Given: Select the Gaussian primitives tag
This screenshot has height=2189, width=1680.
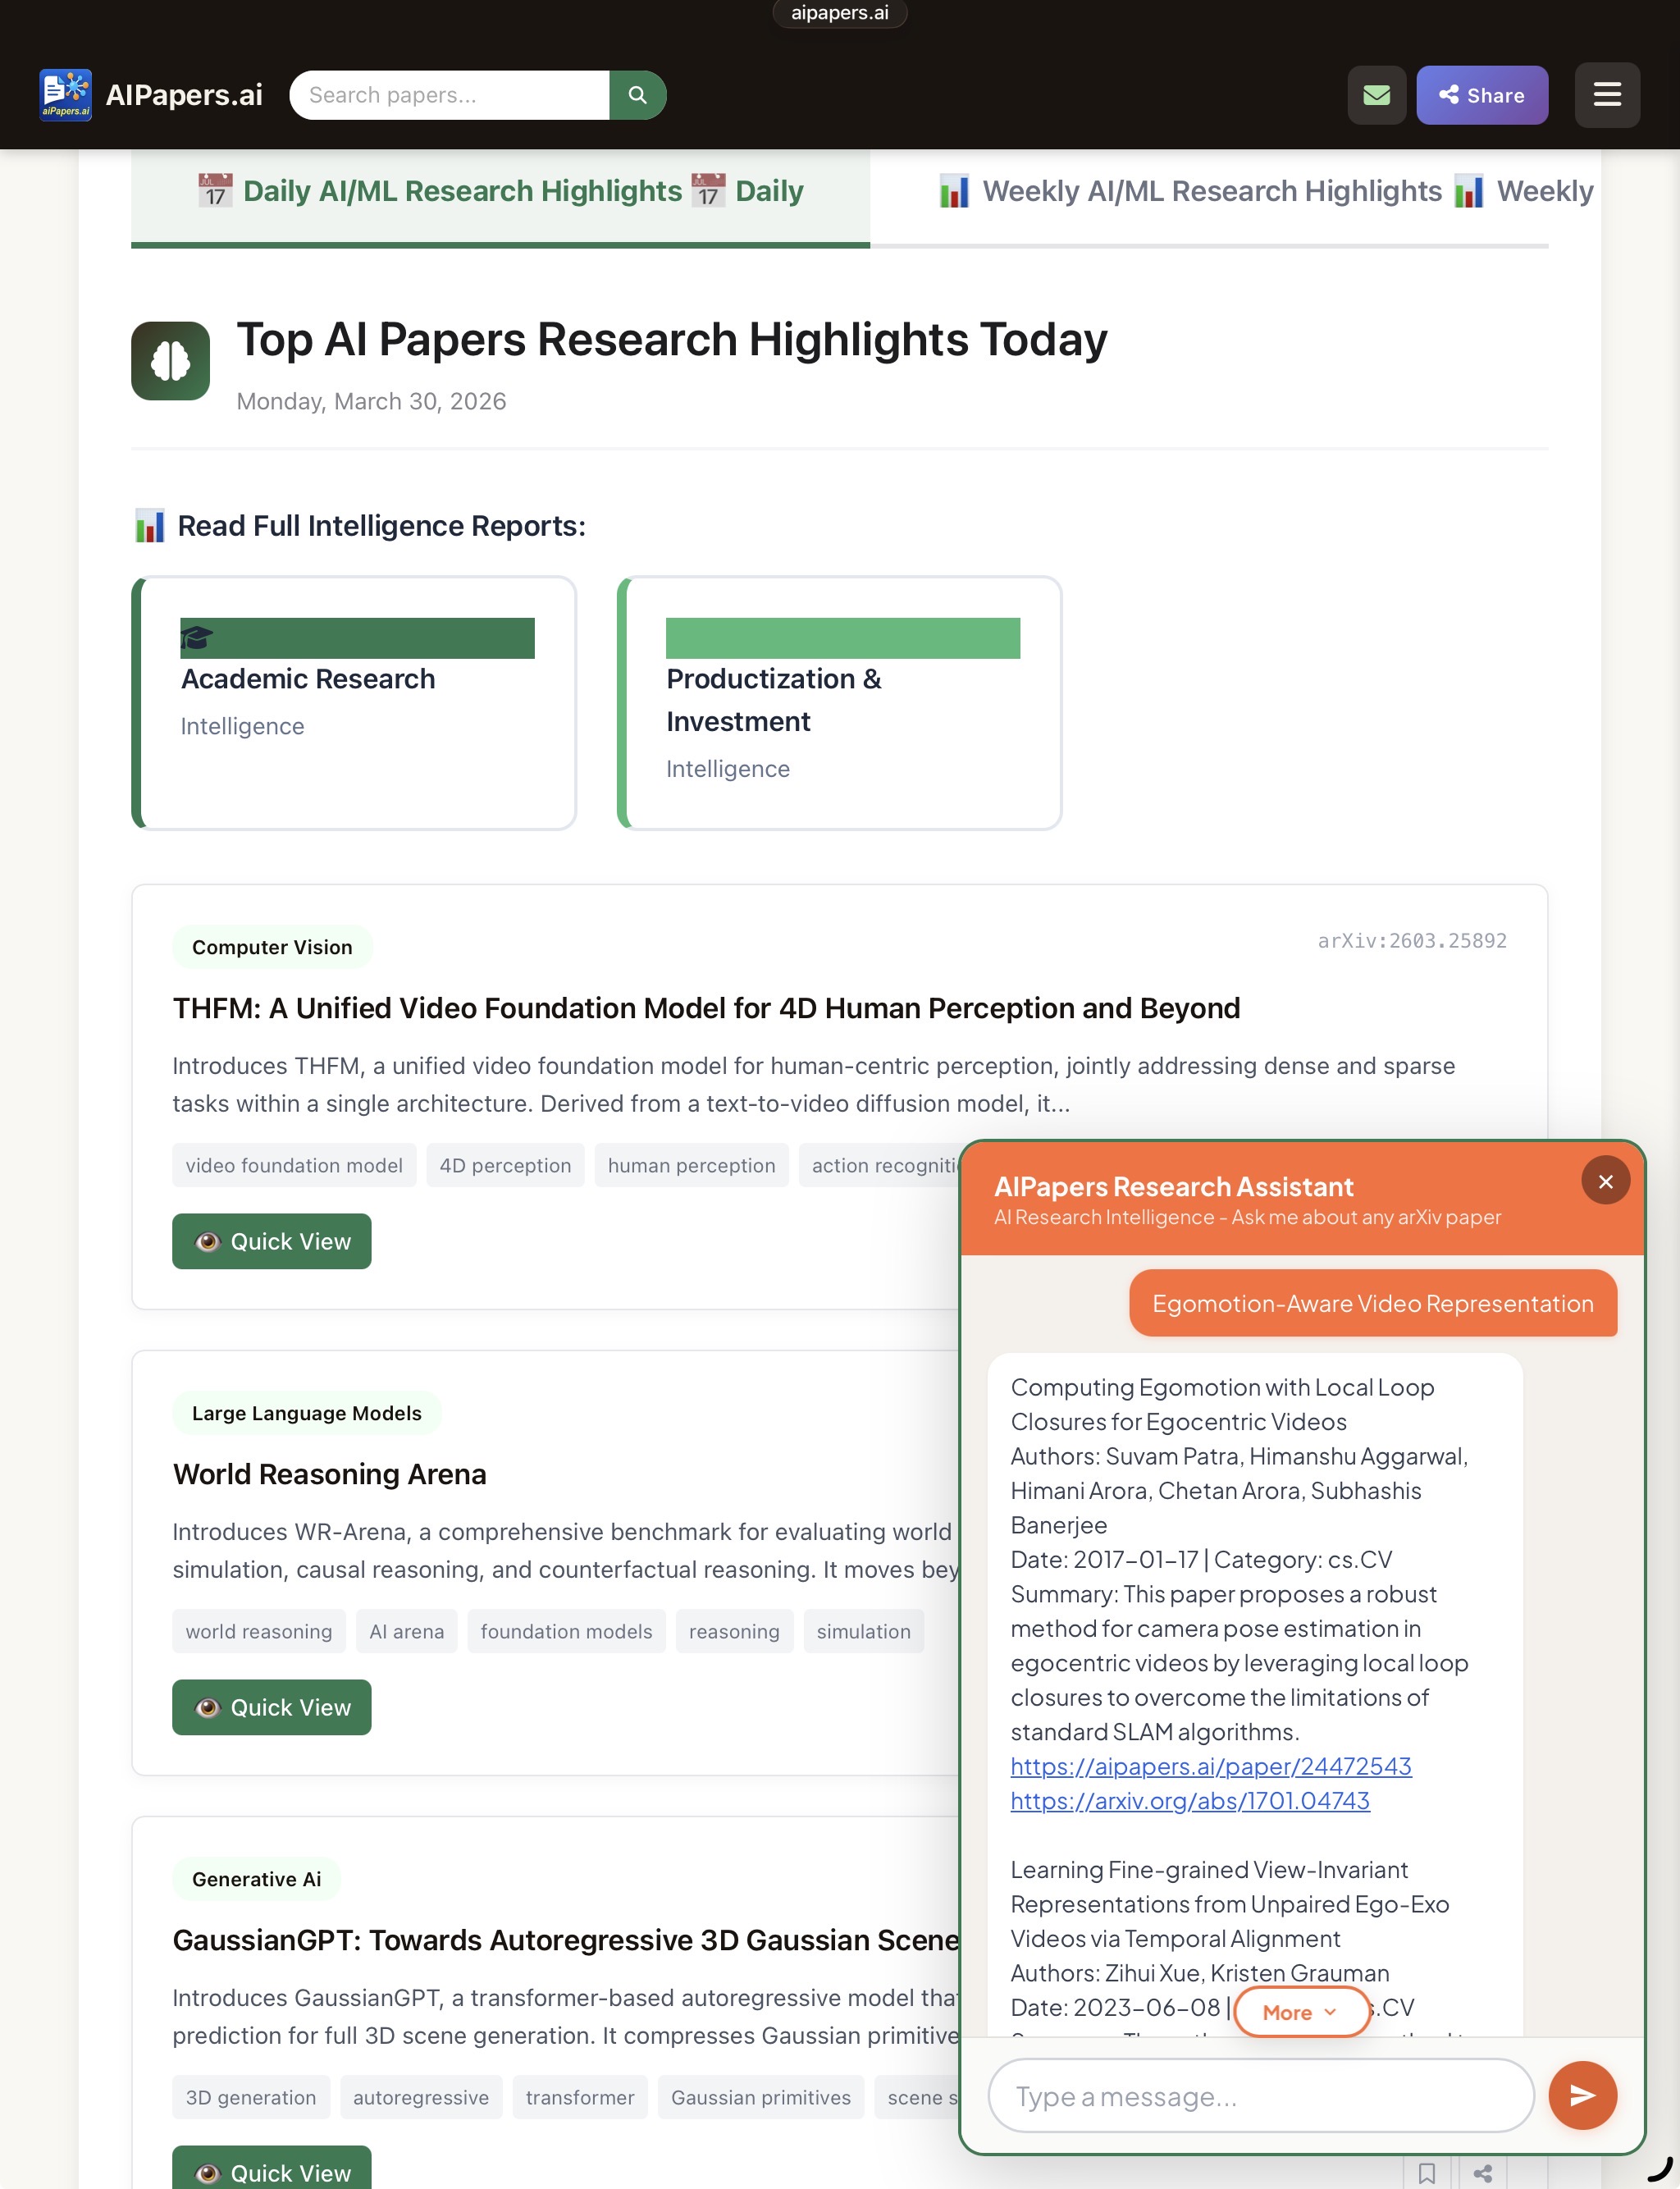Looking at the screenshot, I should click(x=760, y=2097).
